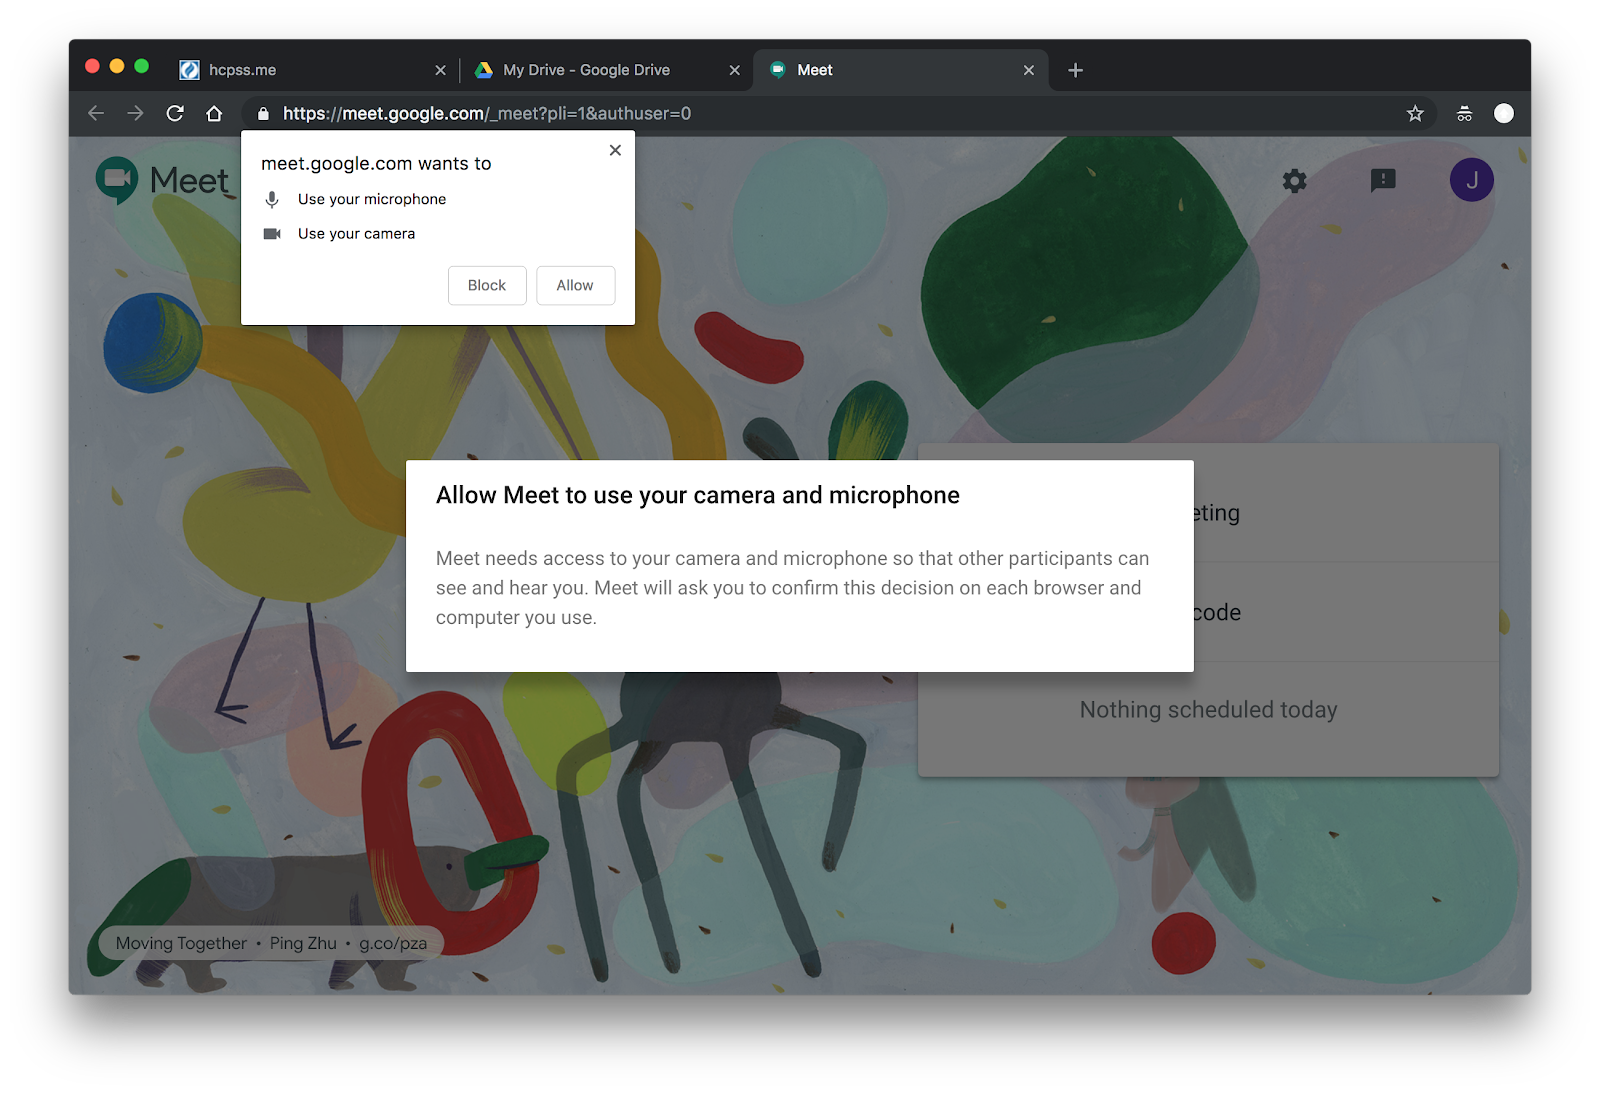The height and width of the screenshot is (1093, 1600).
Task: Click the camera icon in permission popup
Action: [x=272, y=233]
